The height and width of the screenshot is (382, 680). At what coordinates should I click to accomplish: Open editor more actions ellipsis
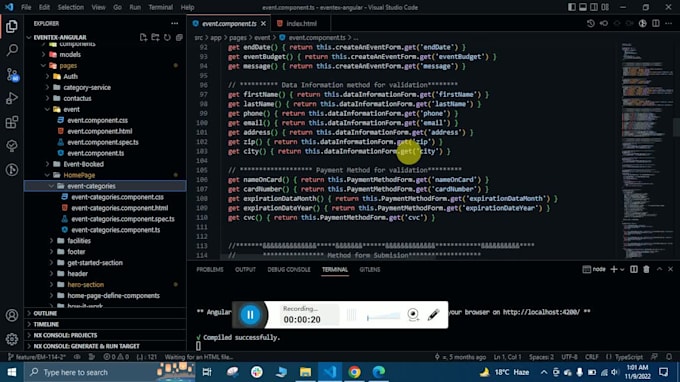pyautogui.click(x=669, y=23)
